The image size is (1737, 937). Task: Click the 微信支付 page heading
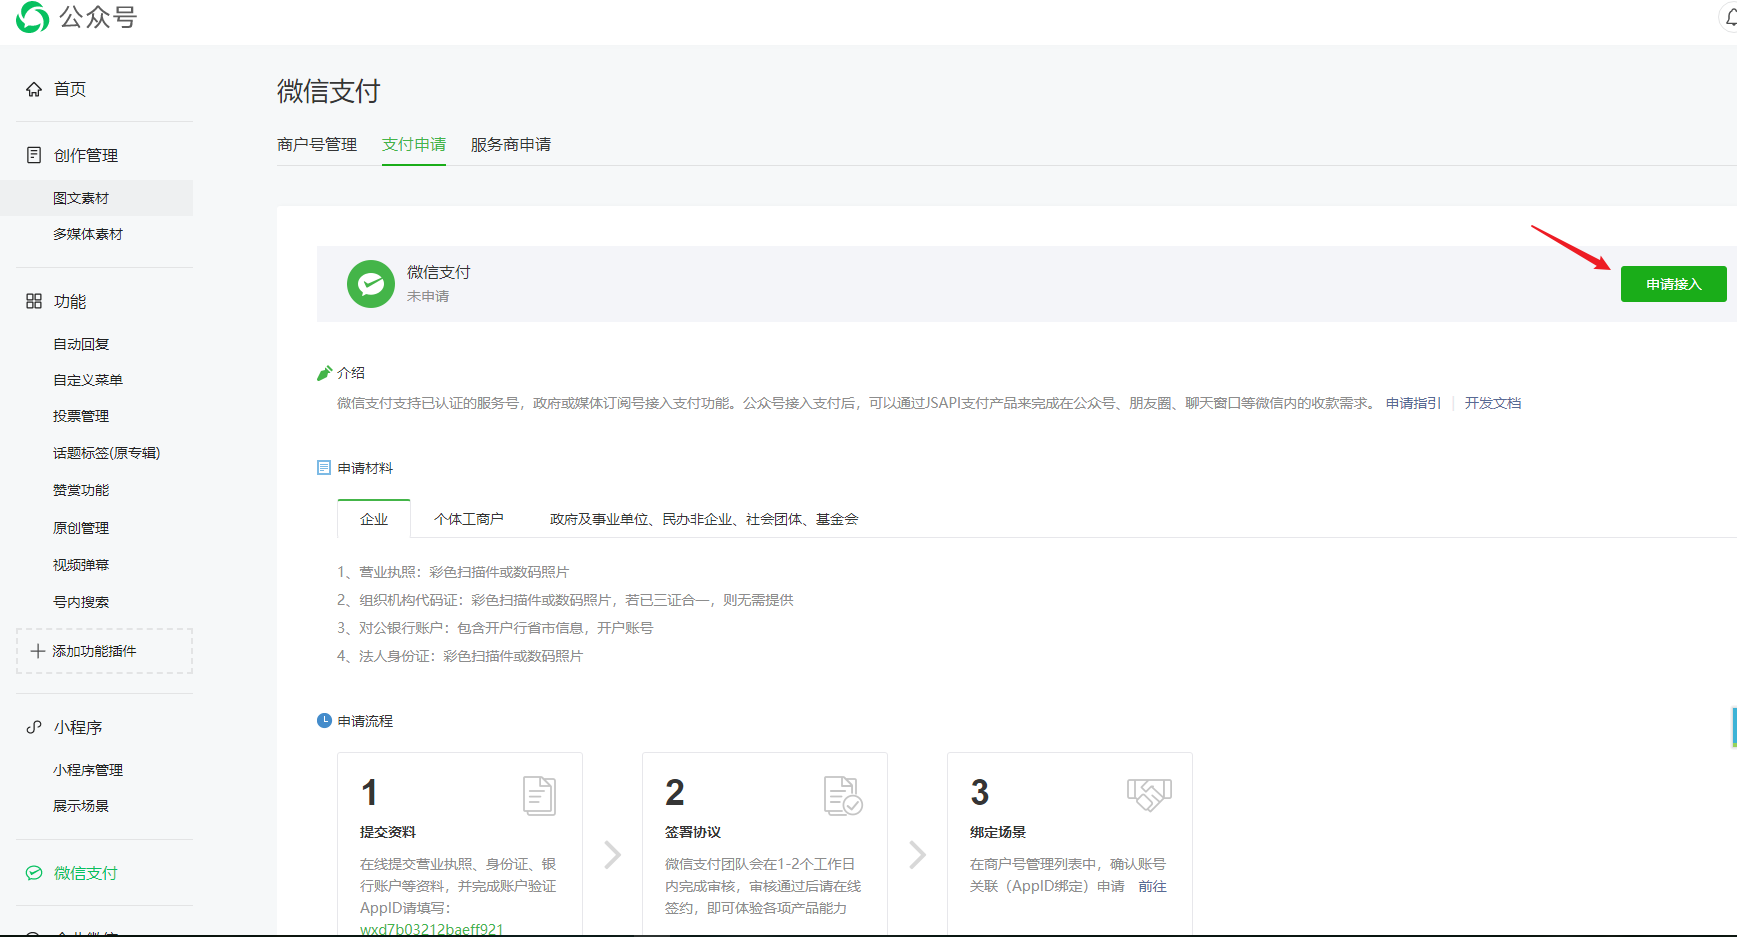coord(329,91)
